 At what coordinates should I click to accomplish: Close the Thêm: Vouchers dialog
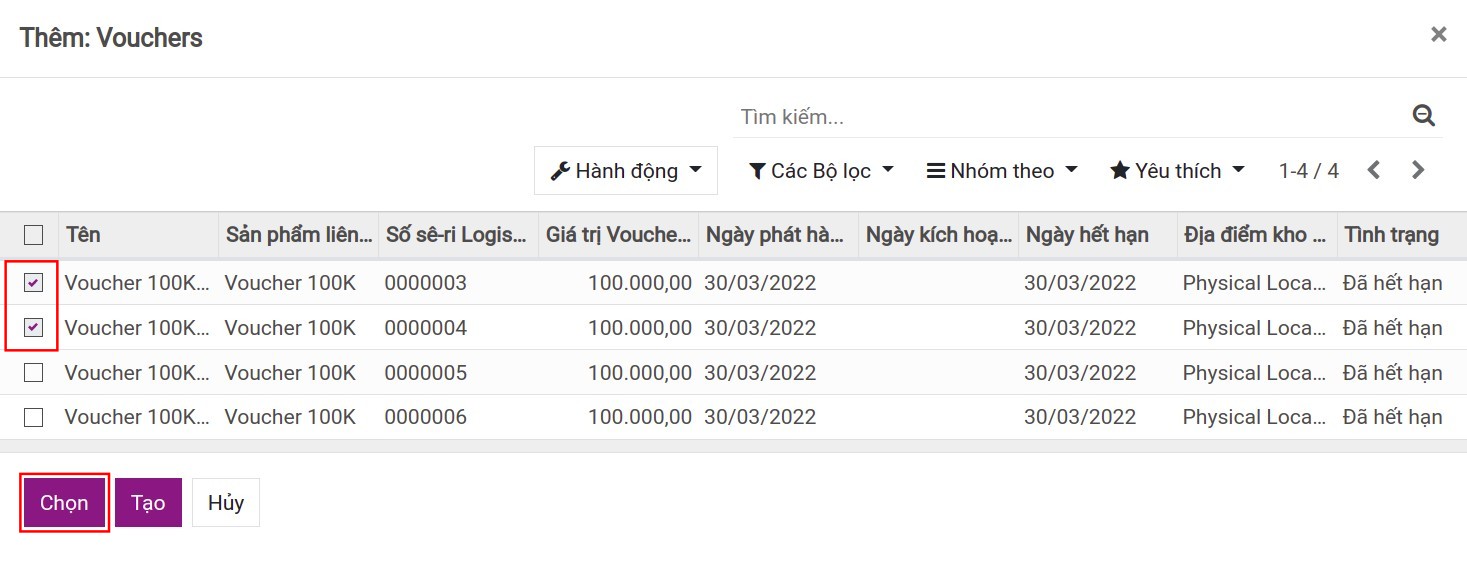tap(1438, 34)
